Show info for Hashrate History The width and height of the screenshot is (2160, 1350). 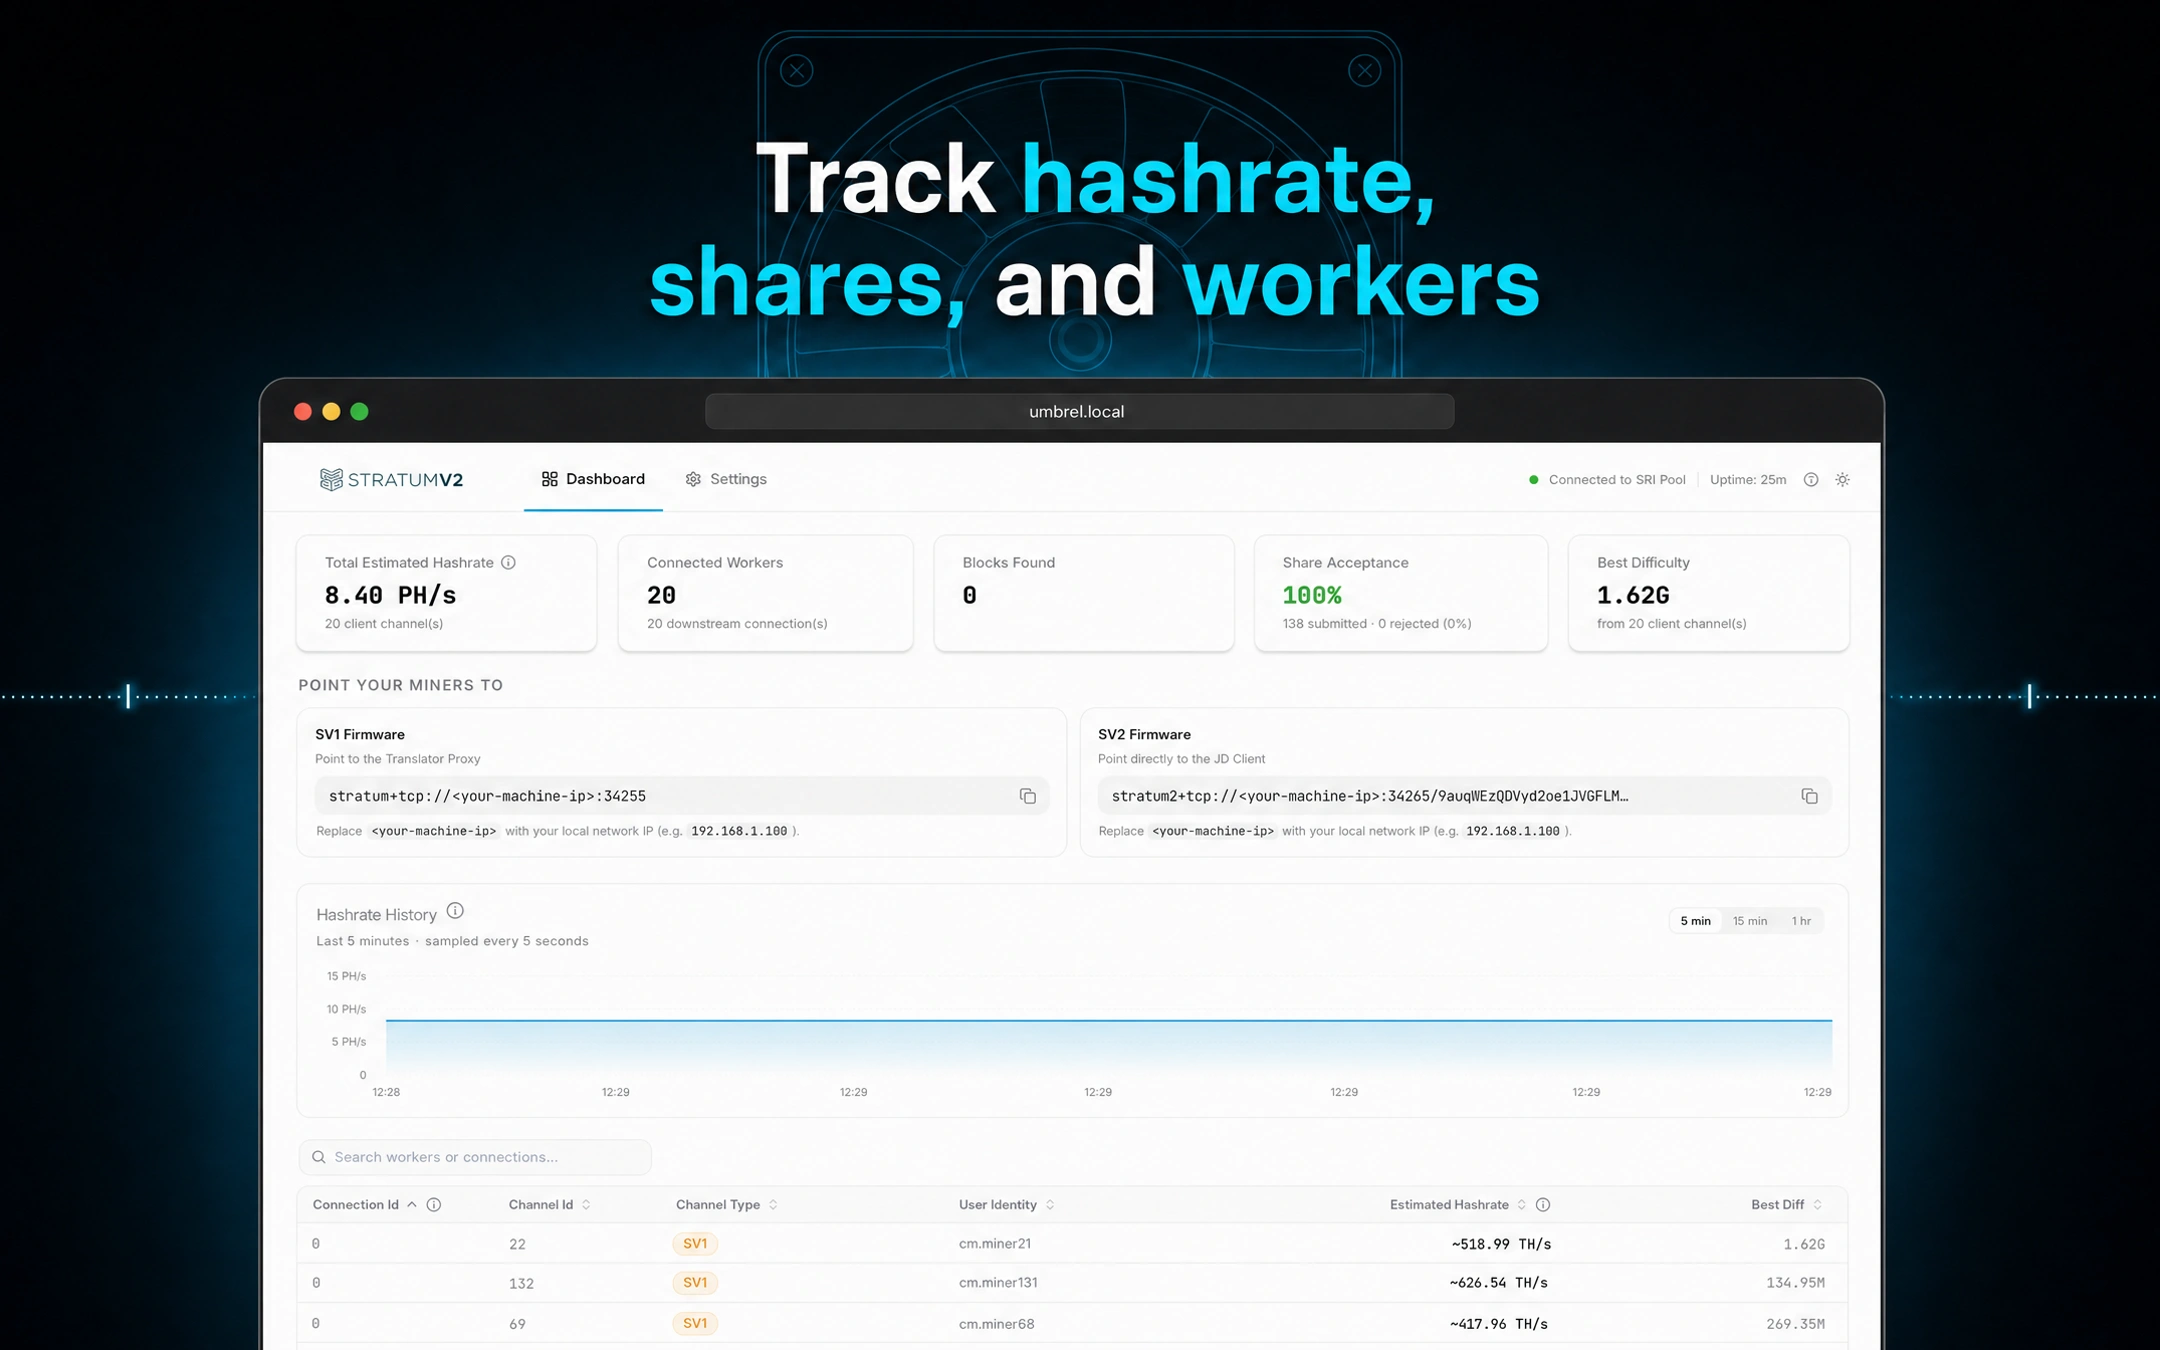[x=455, y=911]
